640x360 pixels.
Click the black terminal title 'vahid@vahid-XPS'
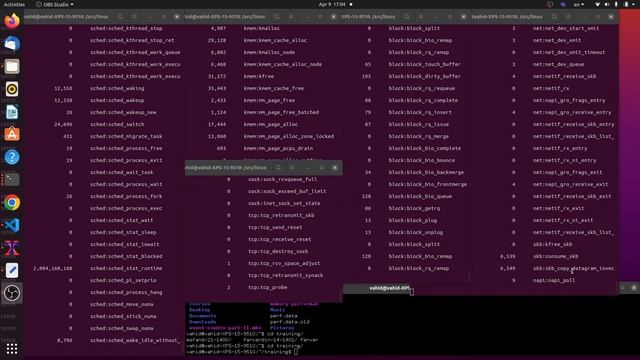pos(389,288)
